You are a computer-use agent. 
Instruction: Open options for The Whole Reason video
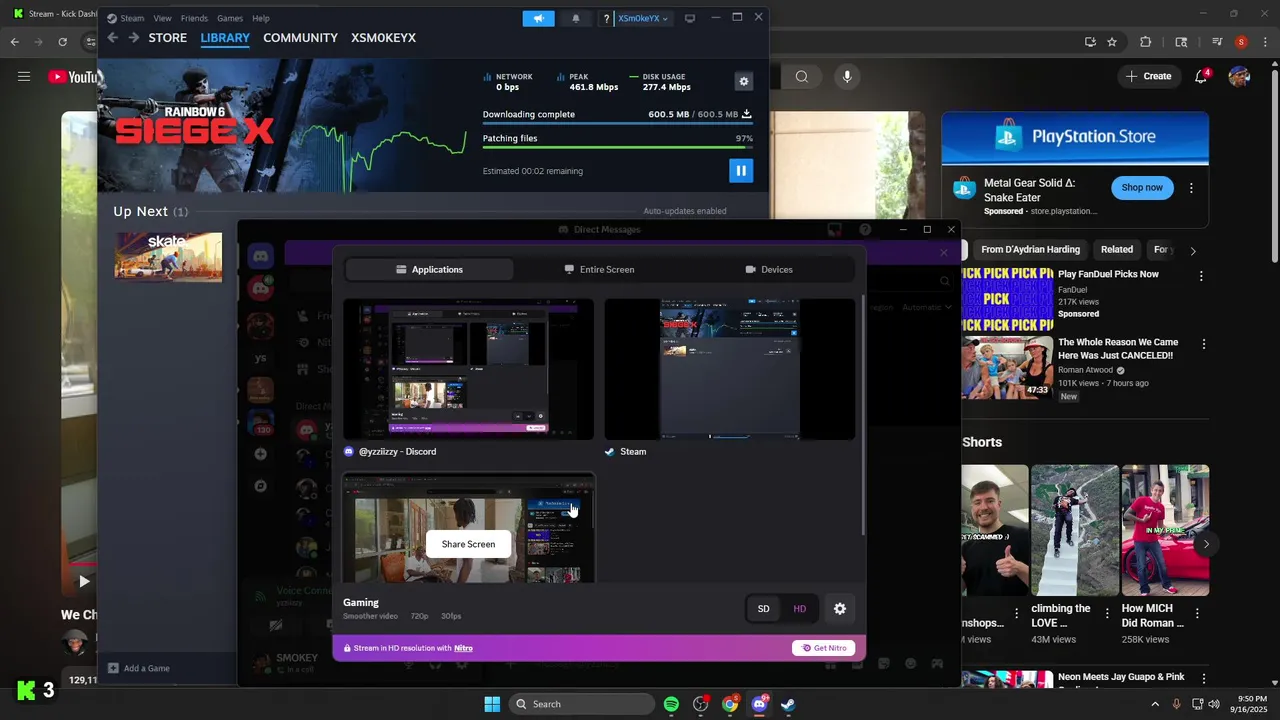tap(1203, 344)
